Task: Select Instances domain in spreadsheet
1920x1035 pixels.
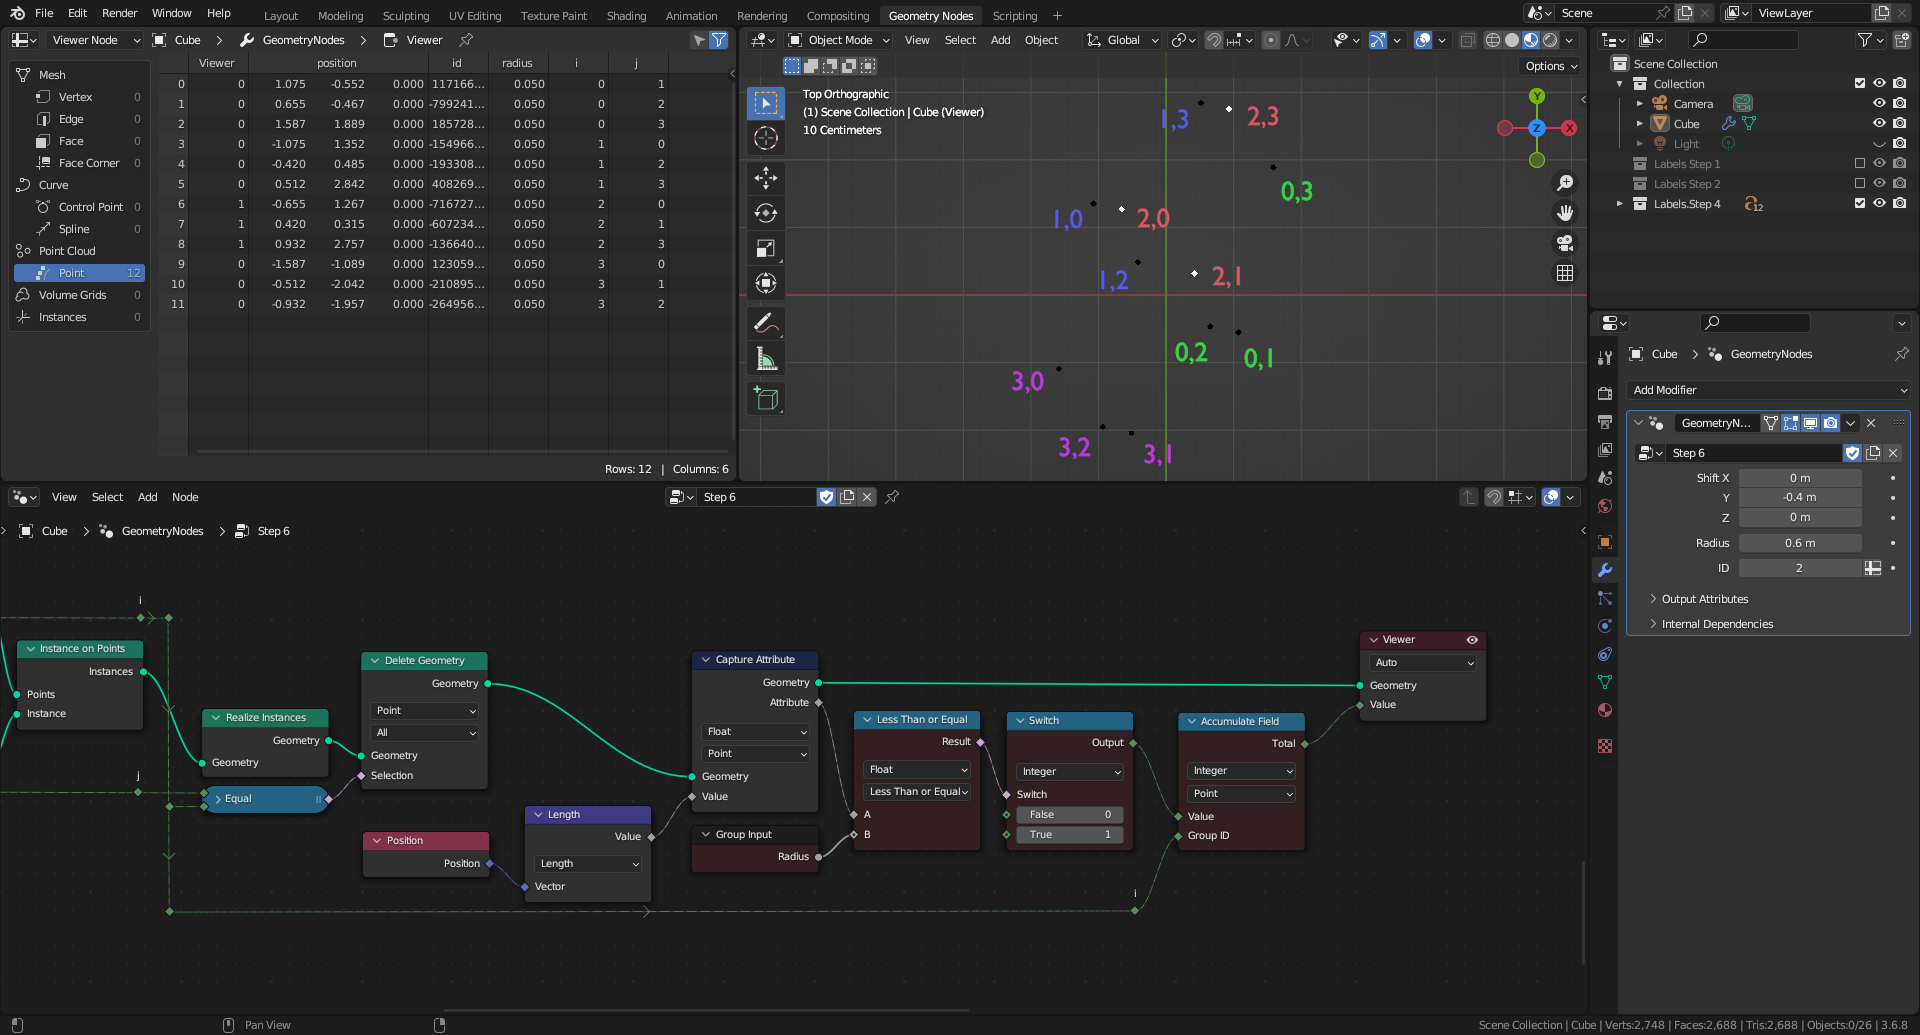Action: 80,317
